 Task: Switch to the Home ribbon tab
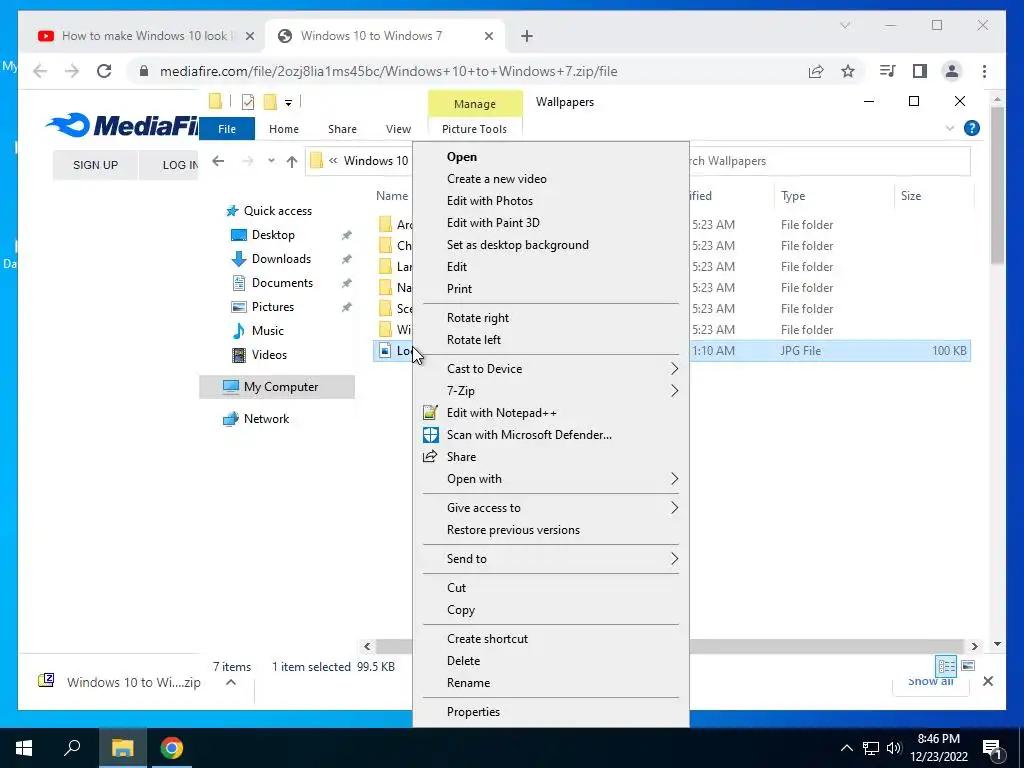pos(283,129)
